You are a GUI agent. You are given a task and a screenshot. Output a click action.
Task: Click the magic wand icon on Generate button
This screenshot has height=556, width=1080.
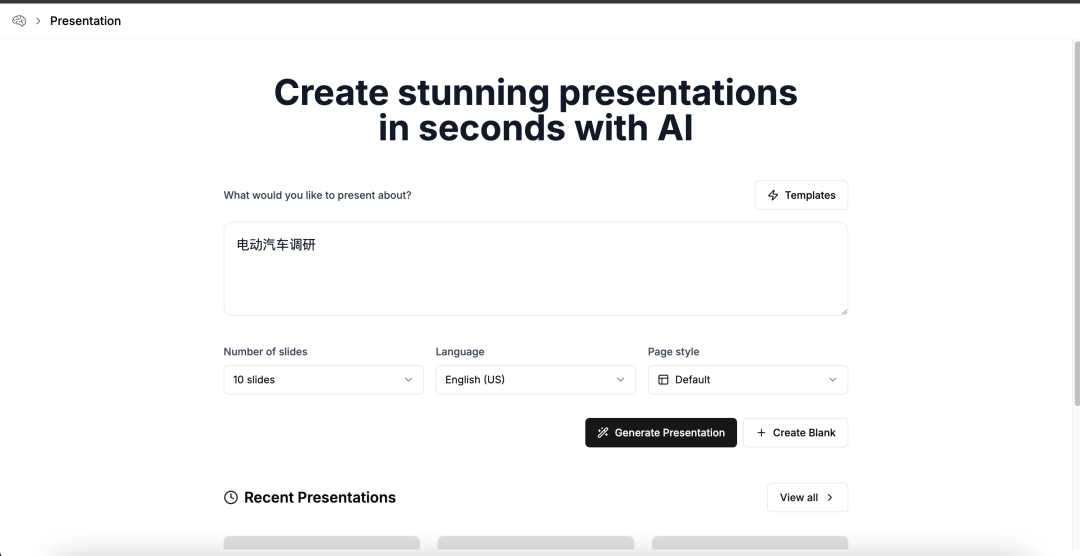tap(603, 433)
